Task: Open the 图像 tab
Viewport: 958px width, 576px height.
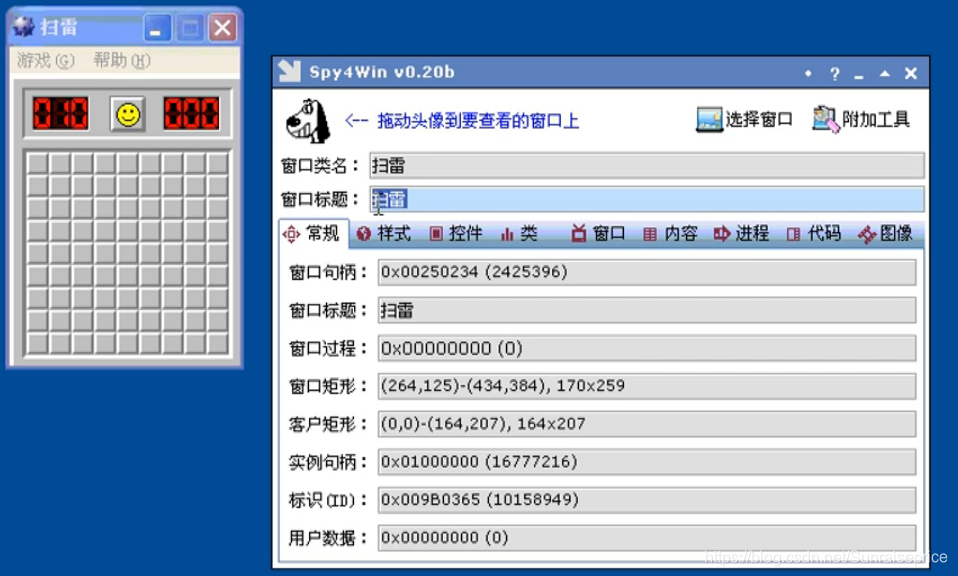Action: pos(885,233)
